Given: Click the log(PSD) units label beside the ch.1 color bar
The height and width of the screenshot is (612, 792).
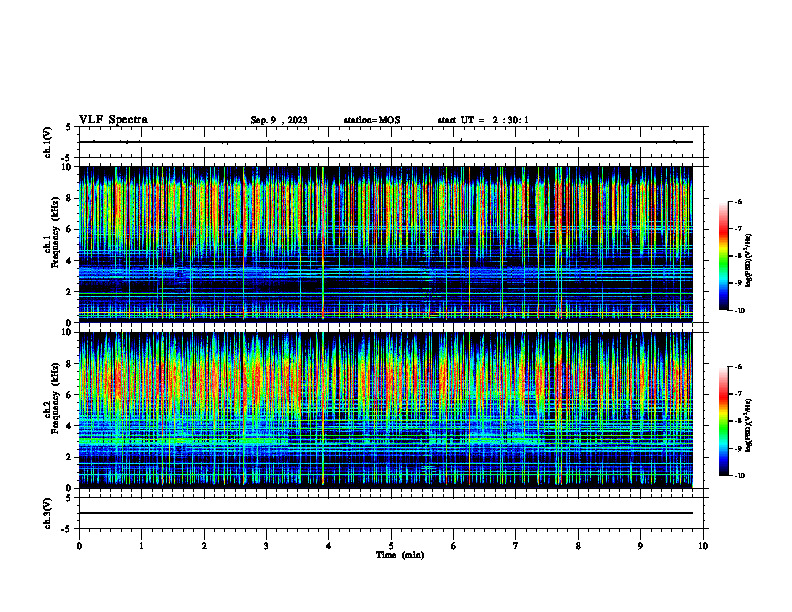Looking at the screenshot, I should [x=750, y=260].
